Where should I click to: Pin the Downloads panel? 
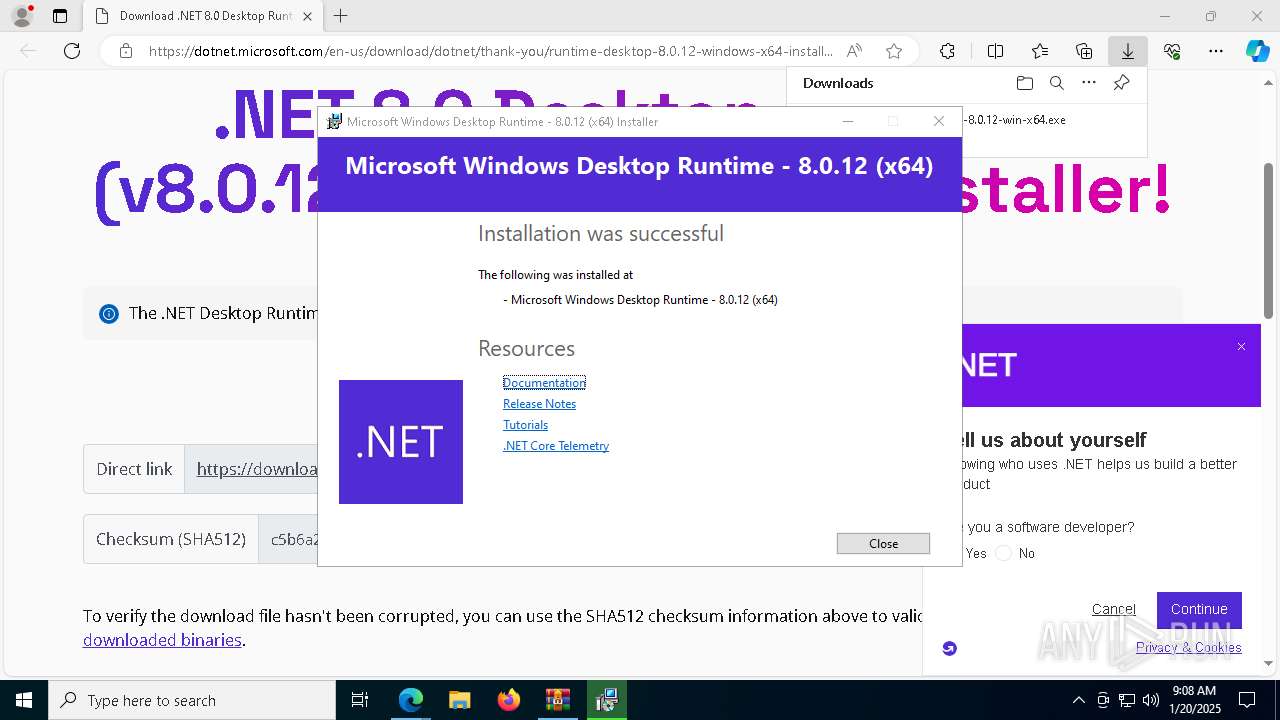click(1122, 83)
